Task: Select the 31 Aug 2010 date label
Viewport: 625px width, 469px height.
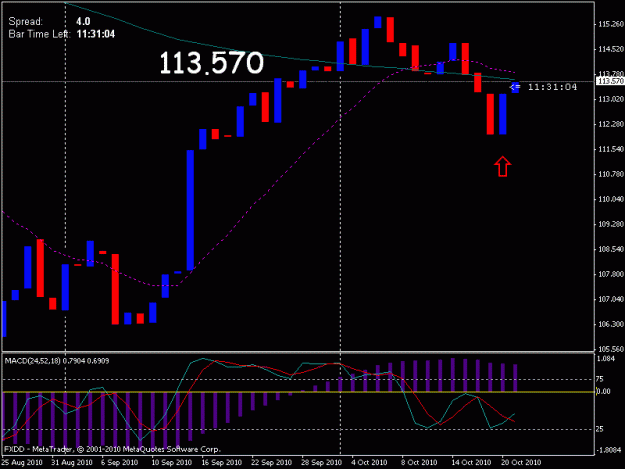Action: [x=72, y=463]
